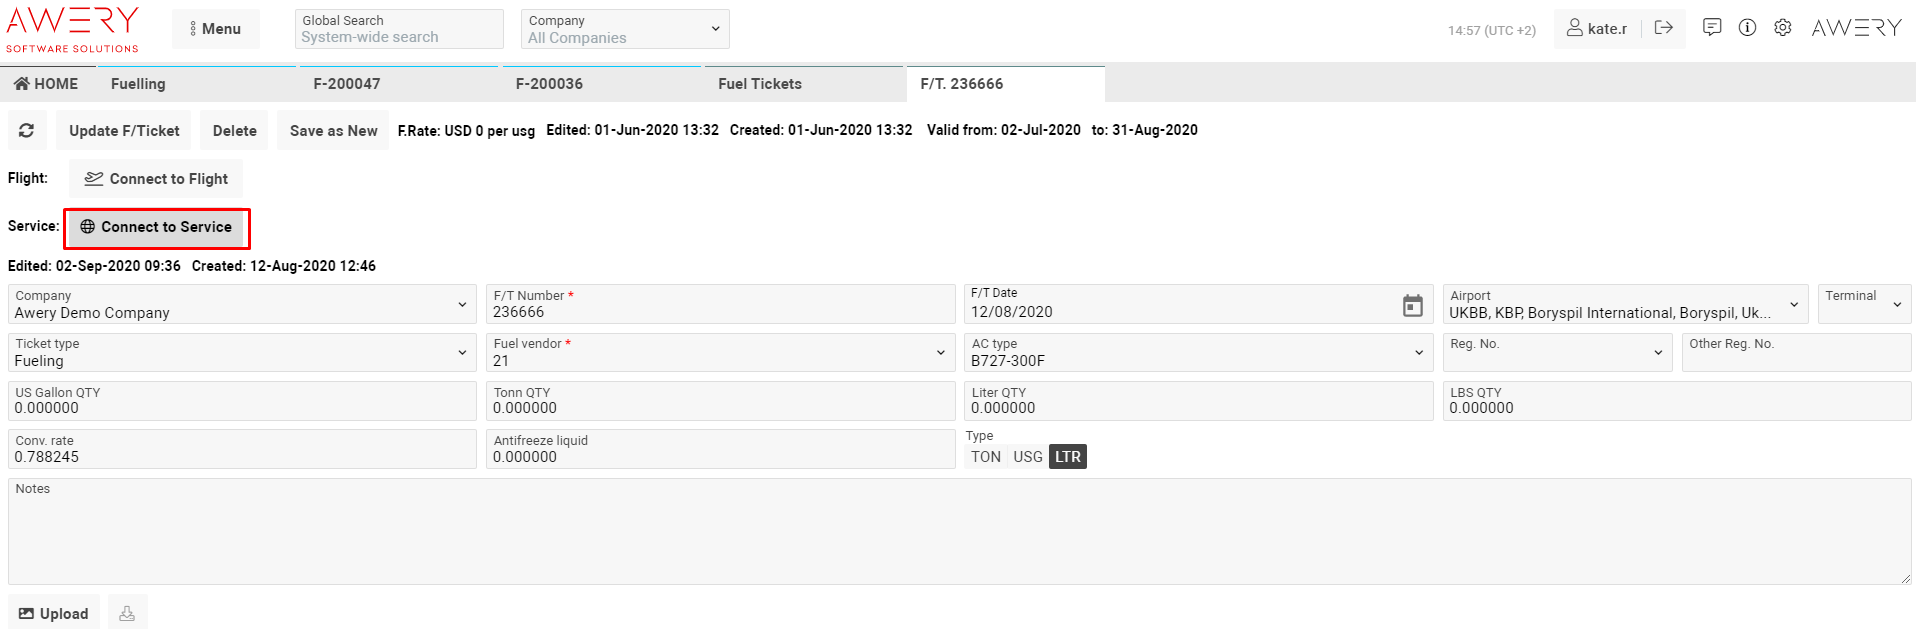Open the F/T Date calendar picker
The image size is (1916, 629).
(1412, 306)
